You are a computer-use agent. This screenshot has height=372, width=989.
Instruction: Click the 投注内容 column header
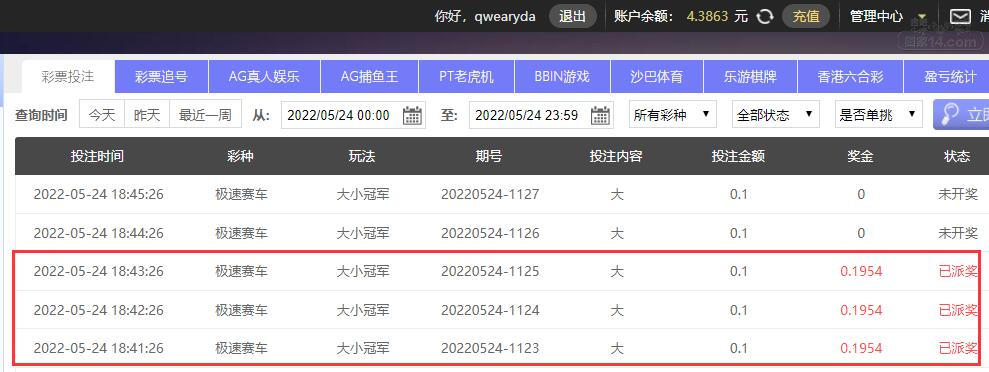pyautogui.click(x=616, y=156)
